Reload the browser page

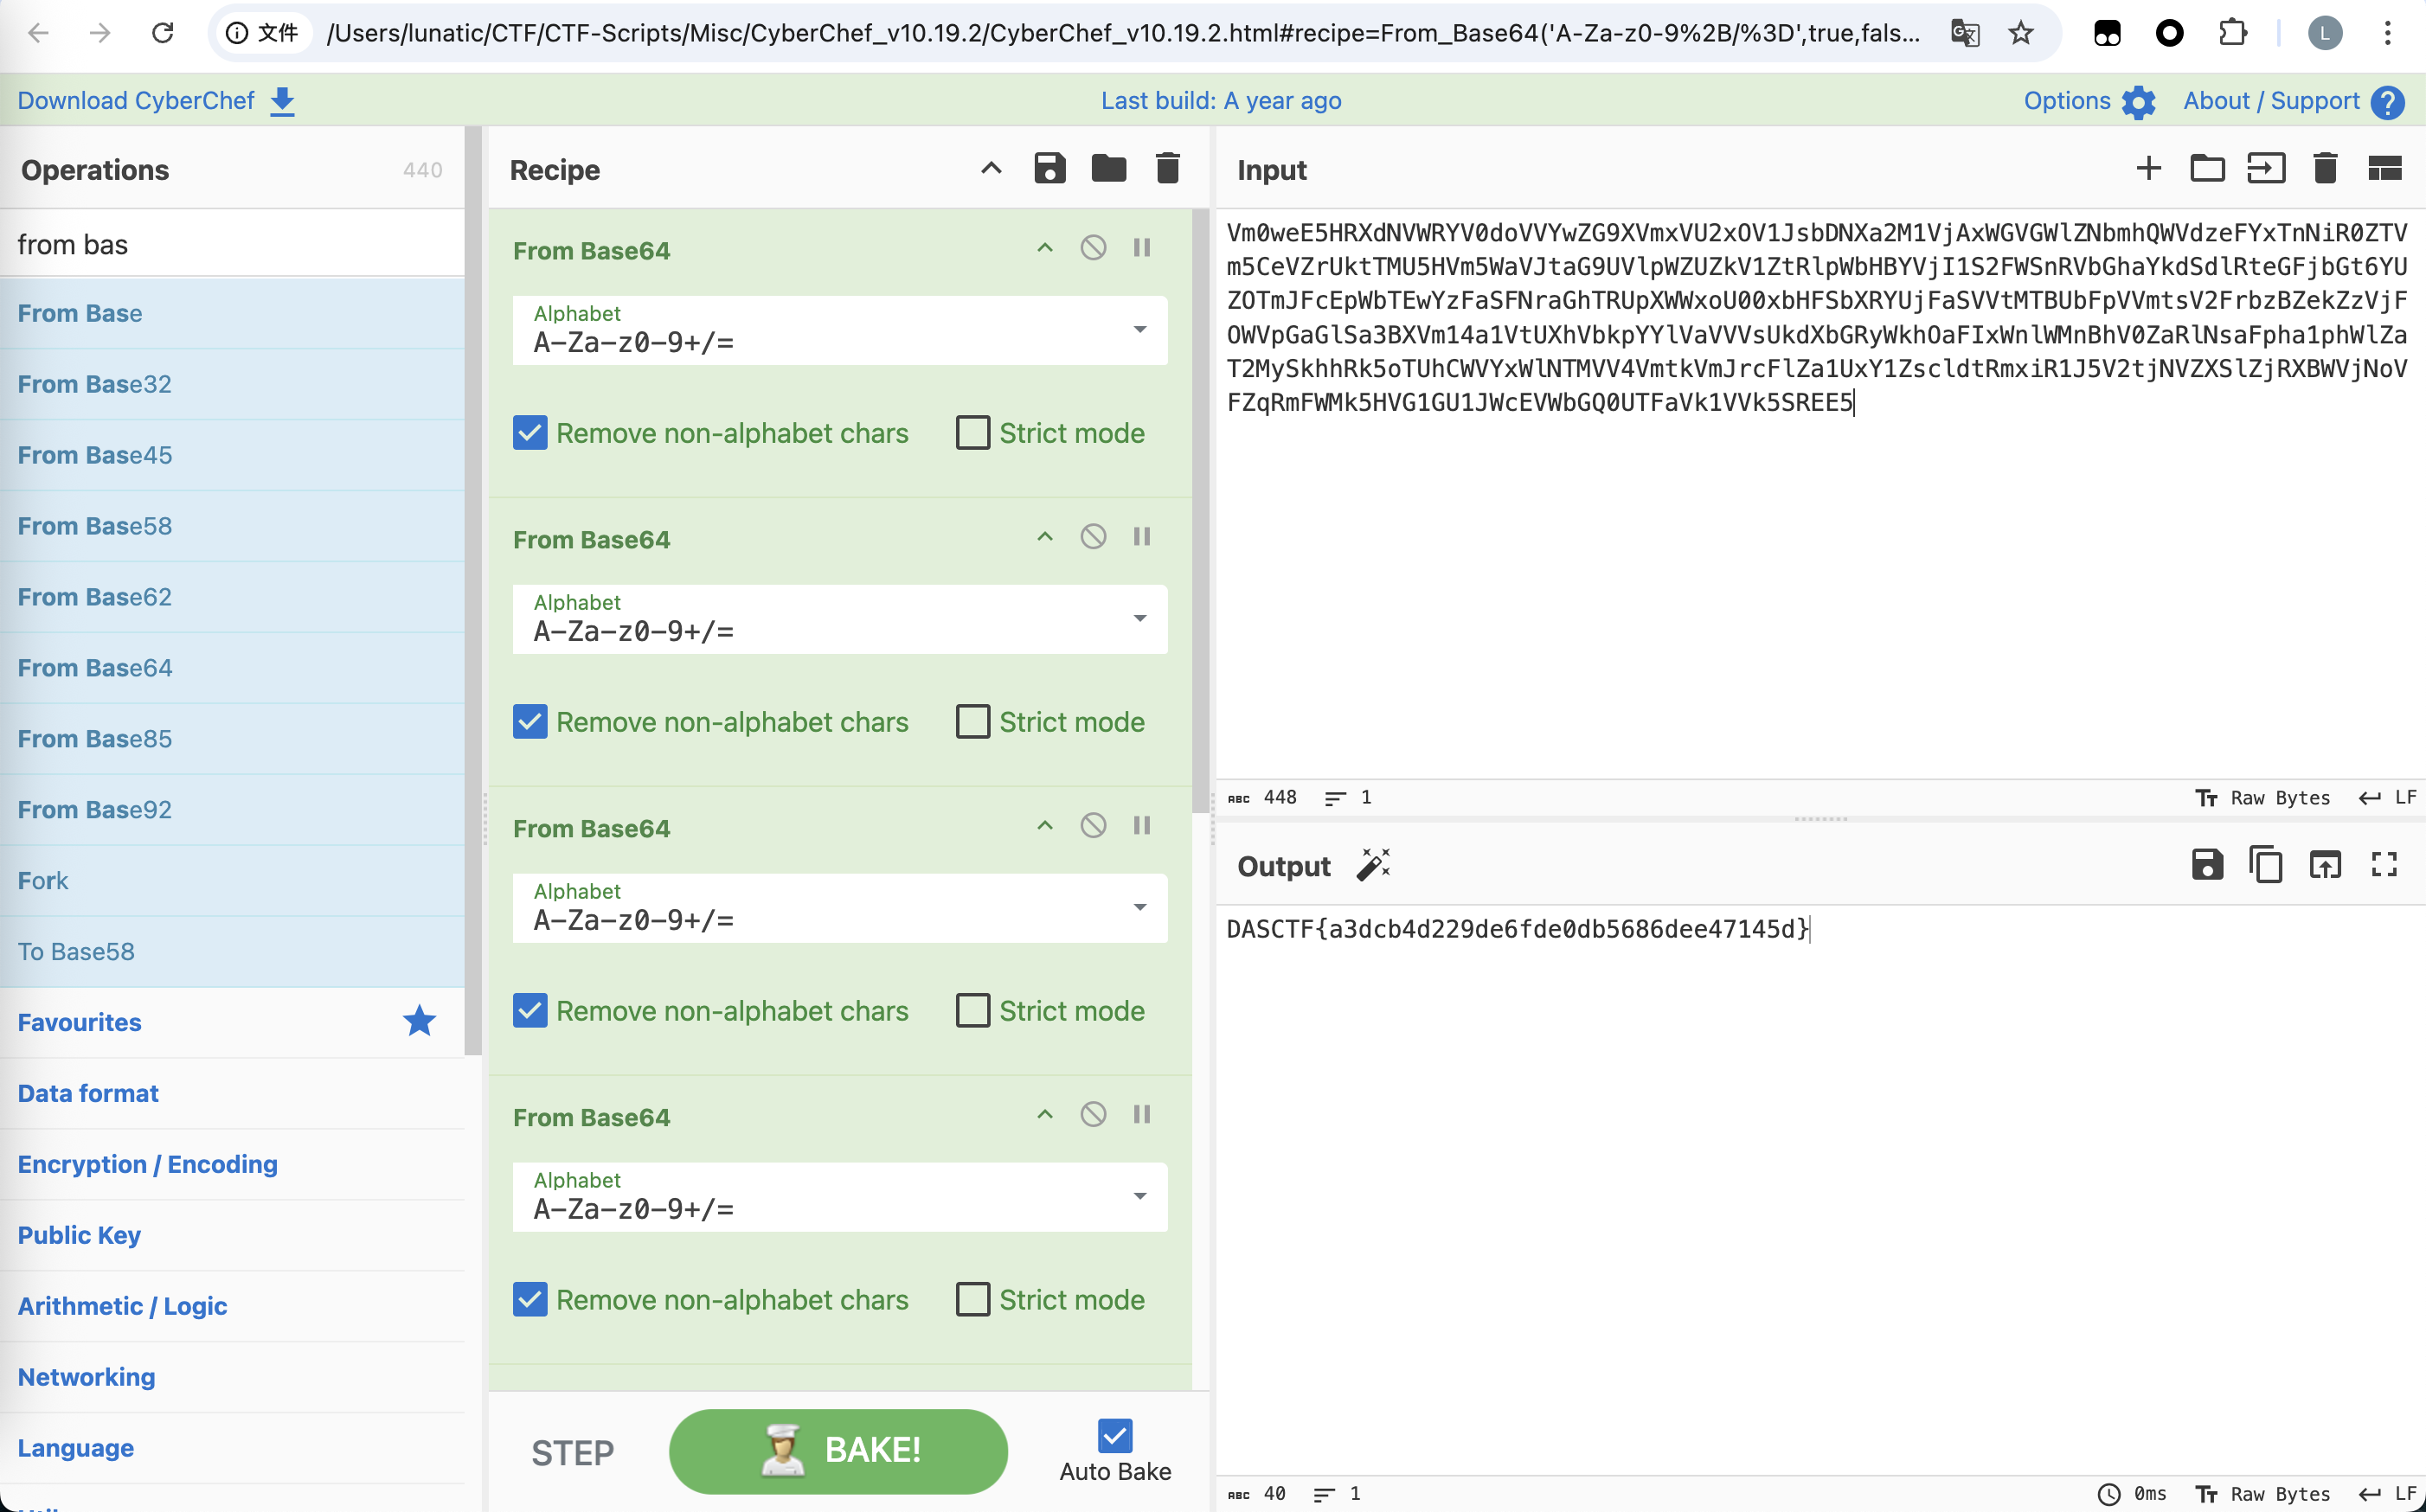pyautogui.click(x=163, y=33)
